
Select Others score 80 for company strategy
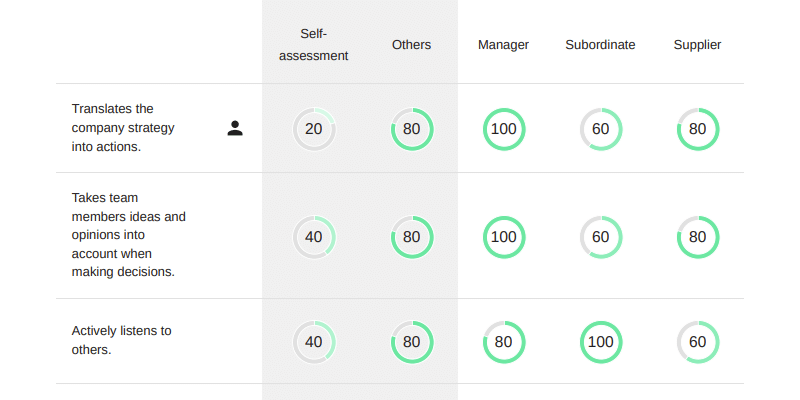[x=412, y=129]
